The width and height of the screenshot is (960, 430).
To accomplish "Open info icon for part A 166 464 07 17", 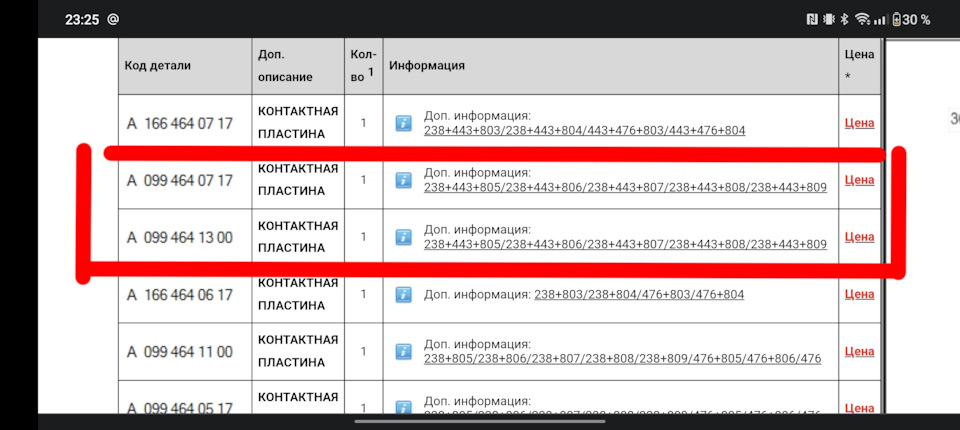I will click(x=403, y=123).
